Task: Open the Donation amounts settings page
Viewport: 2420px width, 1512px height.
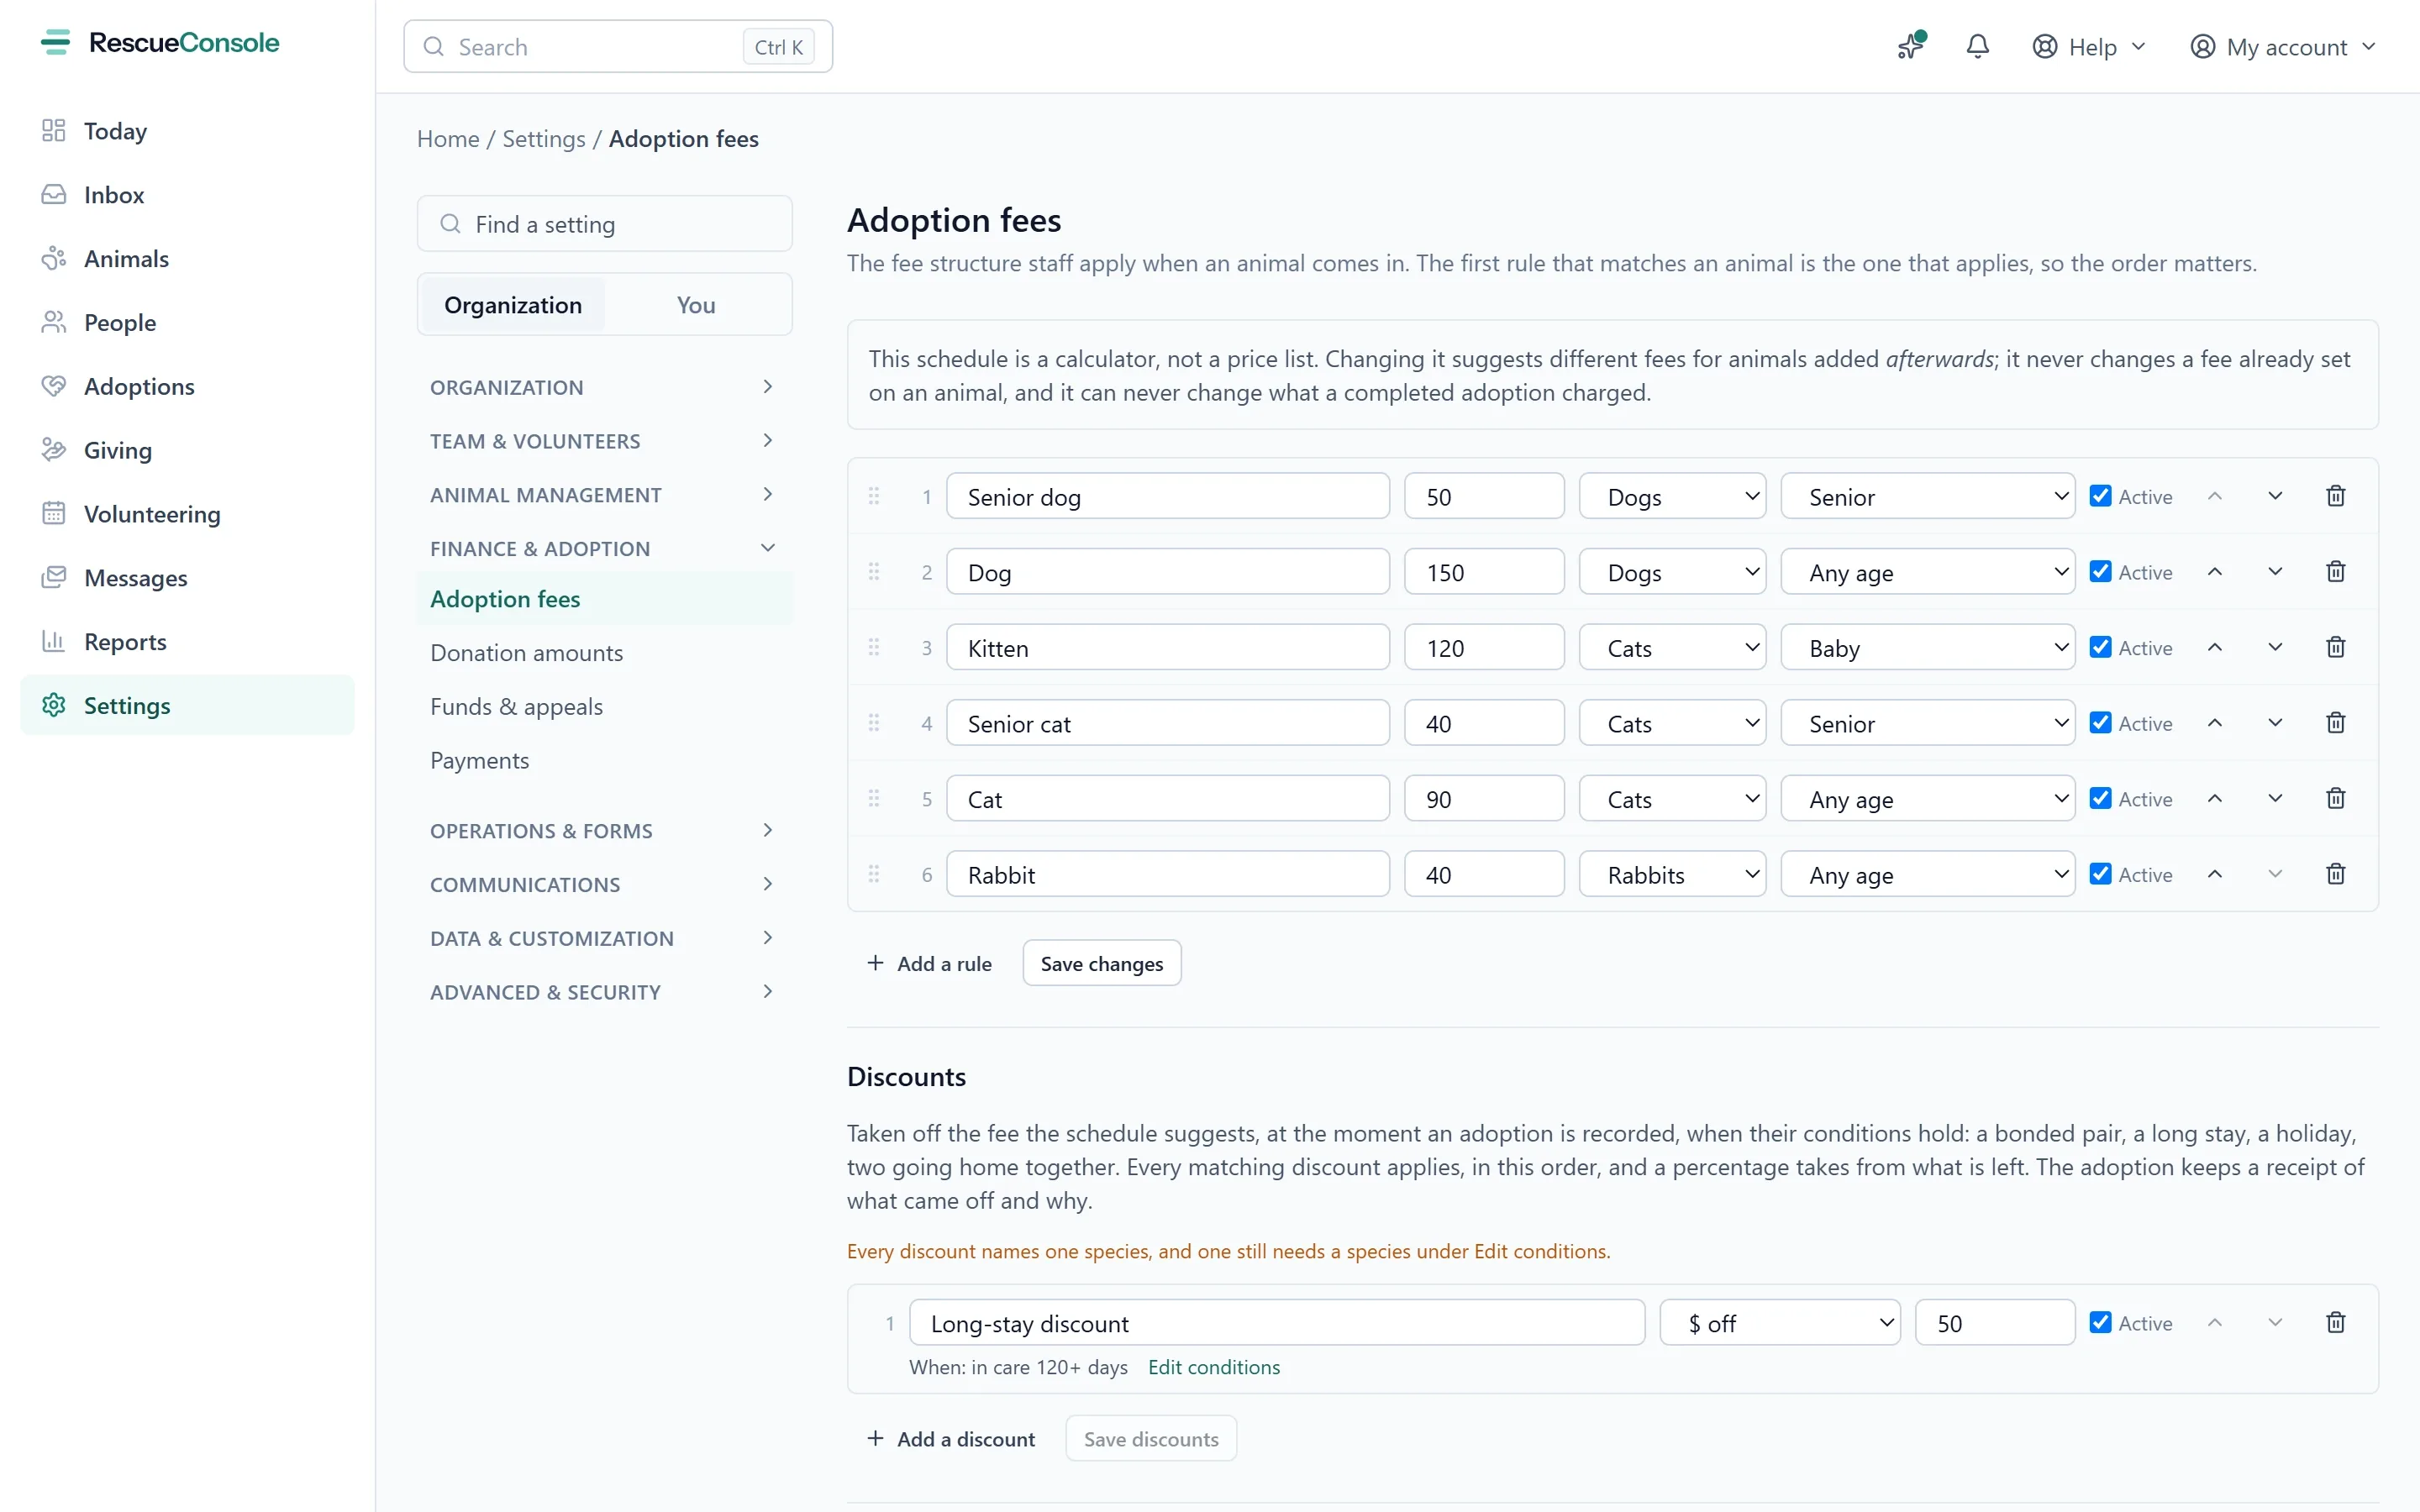Action: [604, 653]
